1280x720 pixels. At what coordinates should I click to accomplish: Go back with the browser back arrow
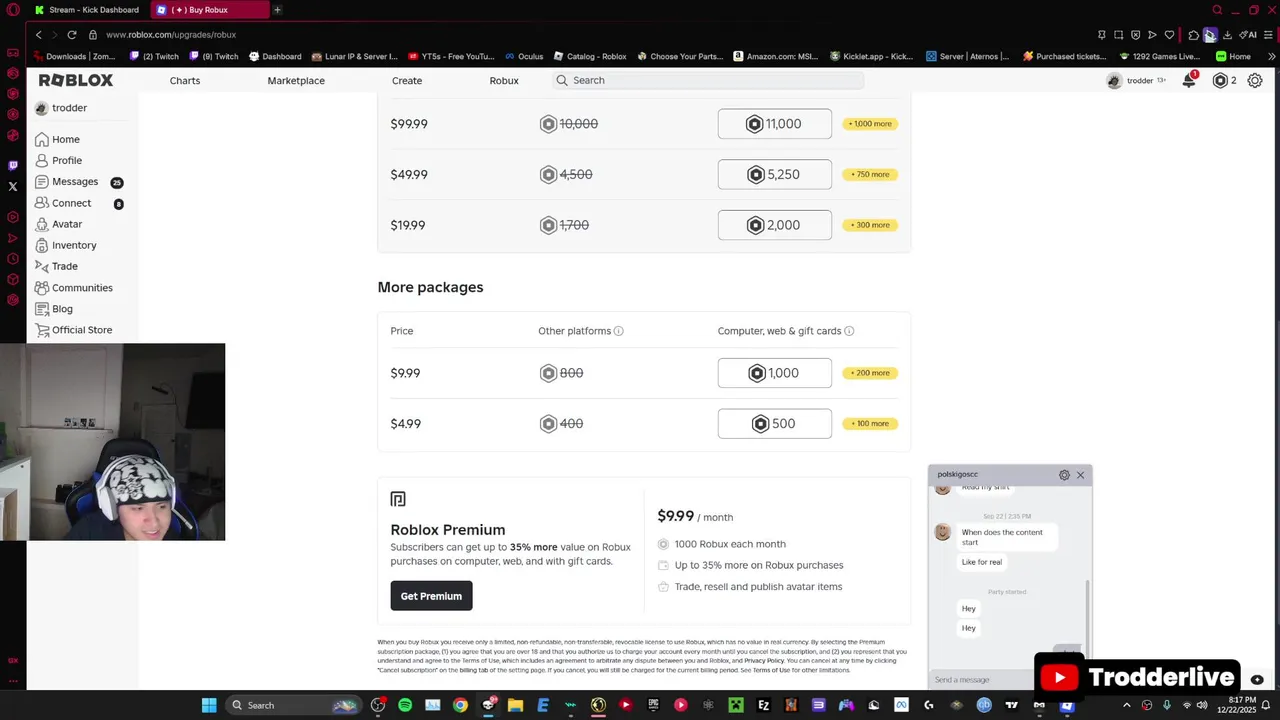(39, 35)
